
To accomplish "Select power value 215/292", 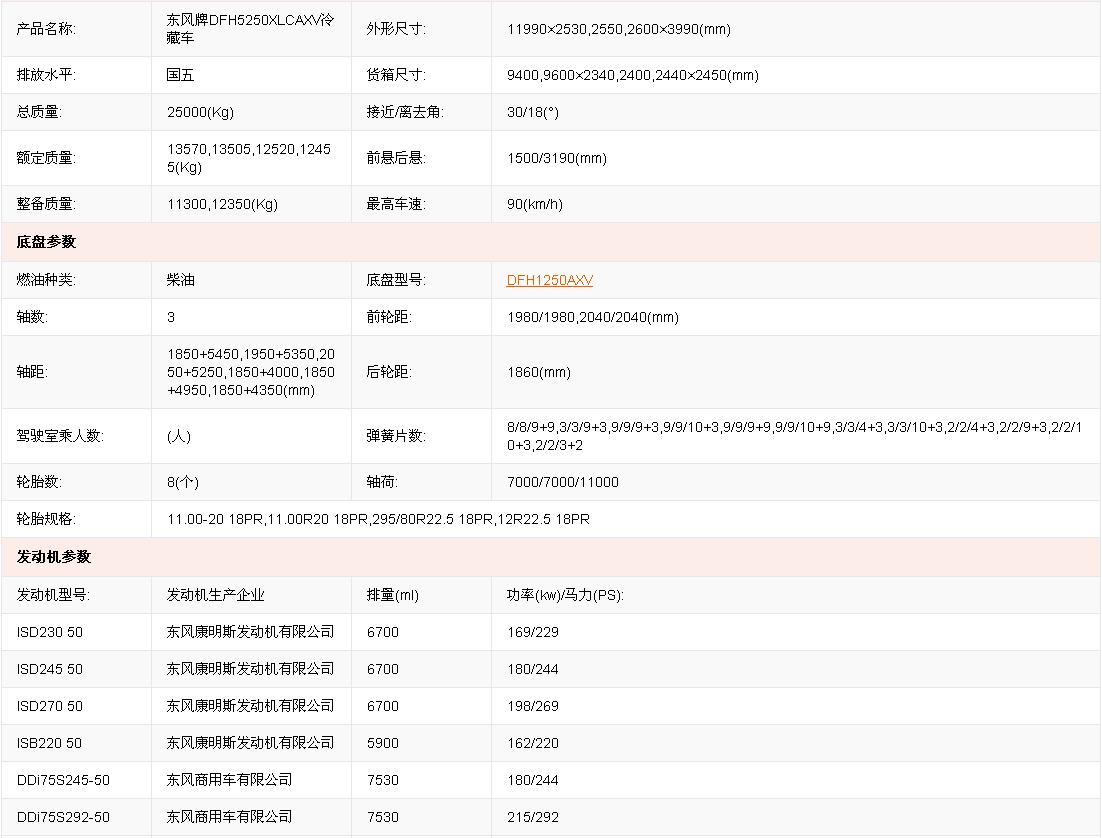I will (x=533, y=817).
